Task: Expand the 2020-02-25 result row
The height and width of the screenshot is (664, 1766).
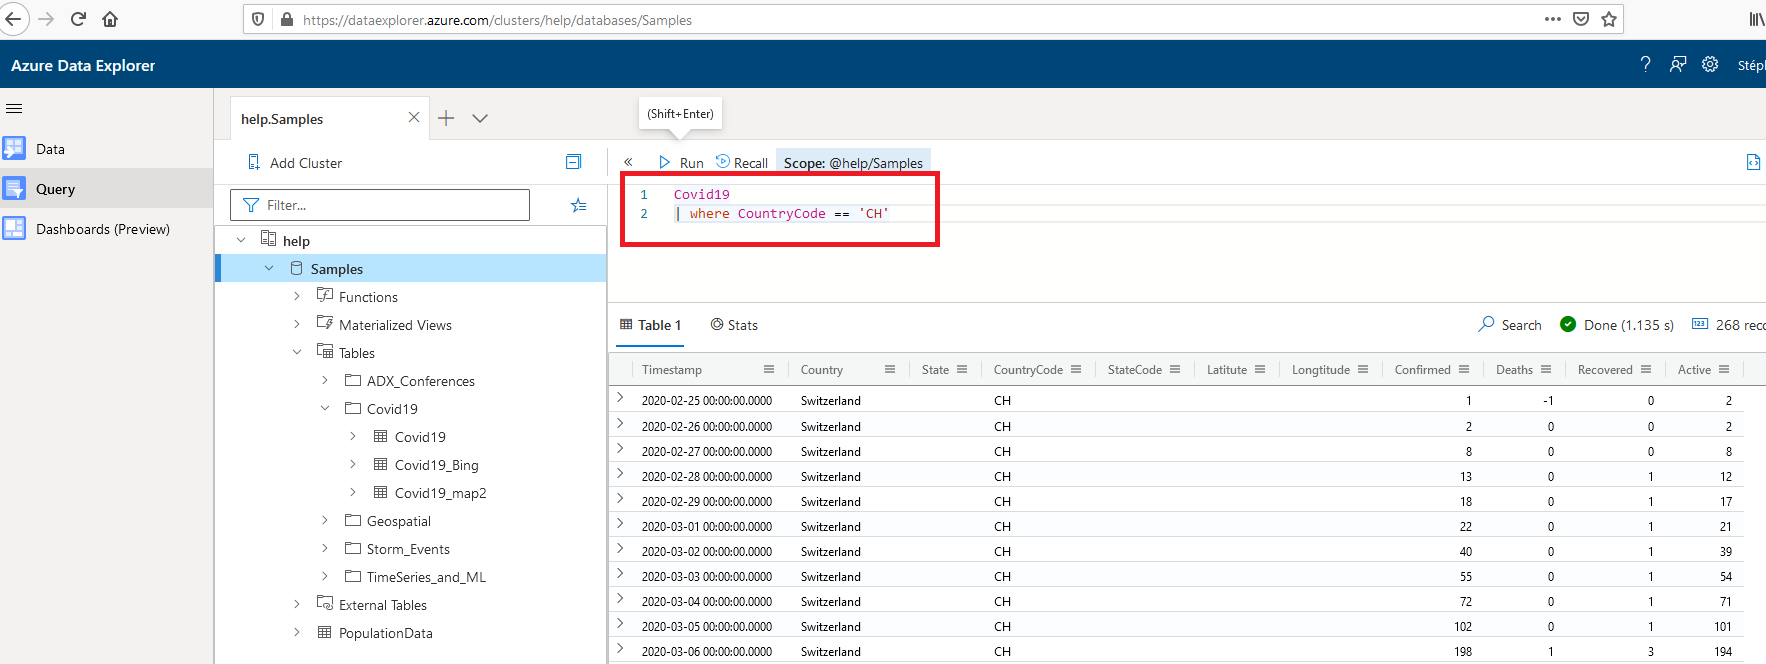Action: pyautogui.click(x=620, y=398)
